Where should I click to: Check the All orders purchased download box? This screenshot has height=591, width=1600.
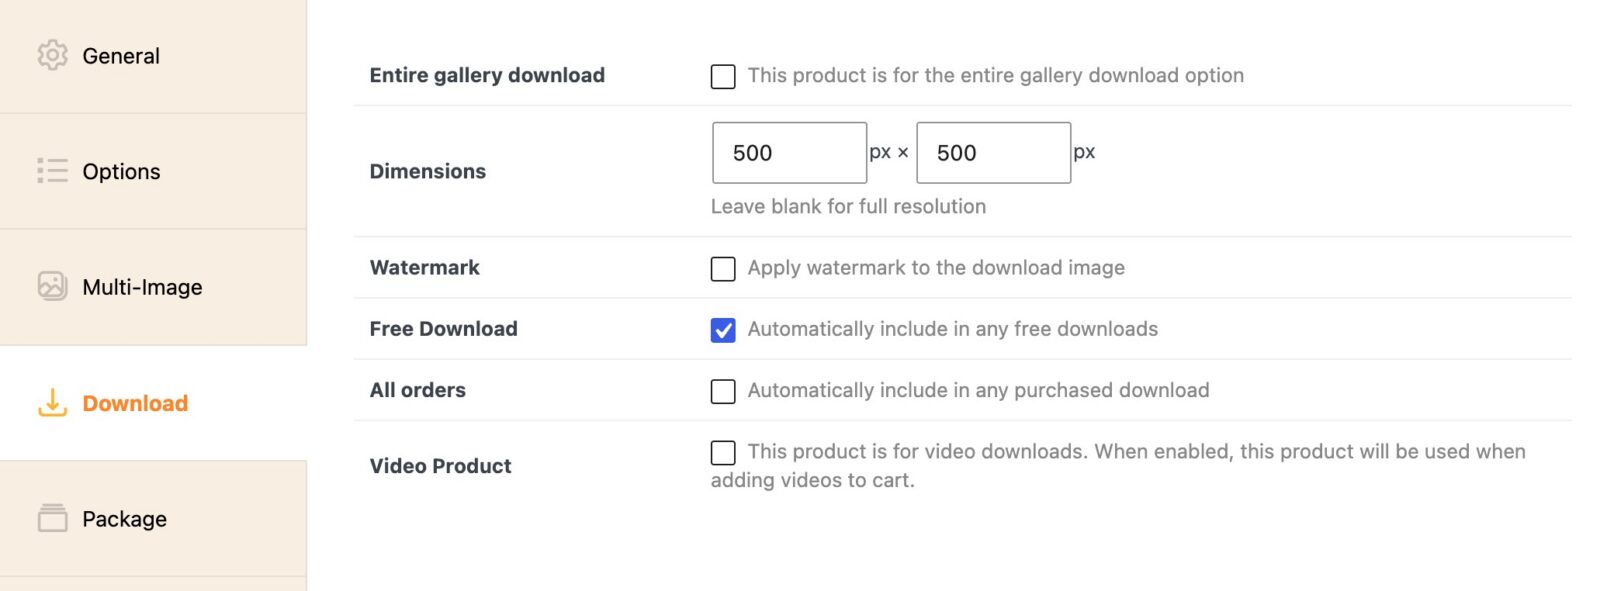coord(723,391)
